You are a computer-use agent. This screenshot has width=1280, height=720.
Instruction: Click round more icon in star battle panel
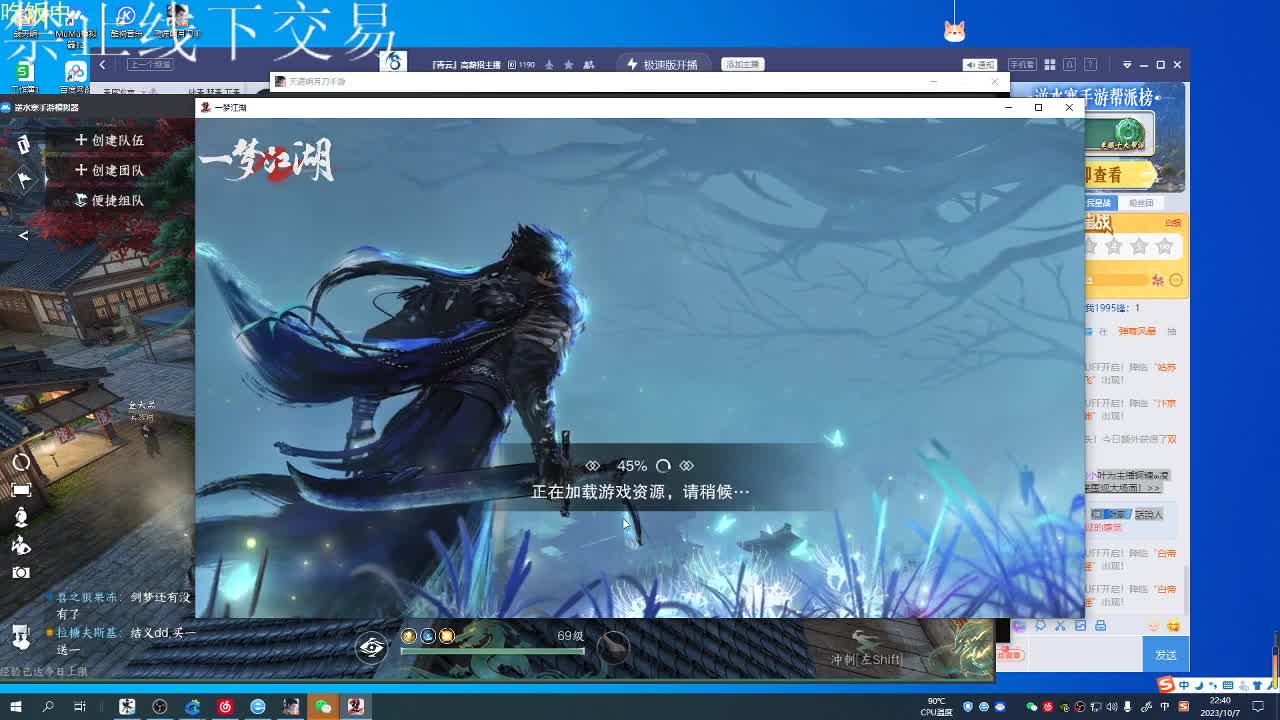pos(1176,280)
